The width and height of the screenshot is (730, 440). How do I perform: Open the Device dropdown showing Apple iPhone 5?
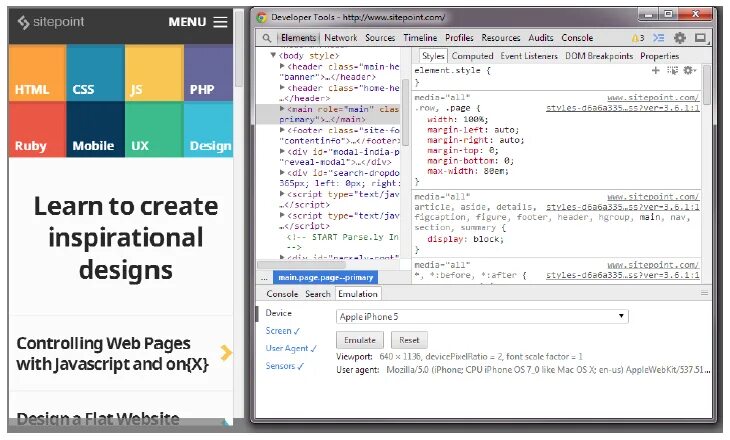point(482,317)
